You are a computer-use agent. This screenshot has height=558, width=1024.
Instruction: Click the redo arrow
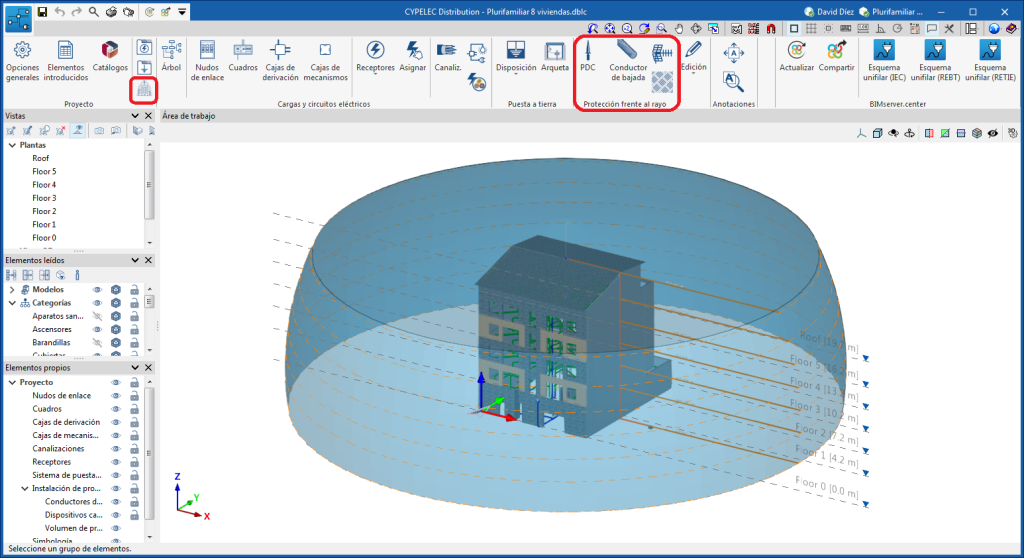[76, 12]
